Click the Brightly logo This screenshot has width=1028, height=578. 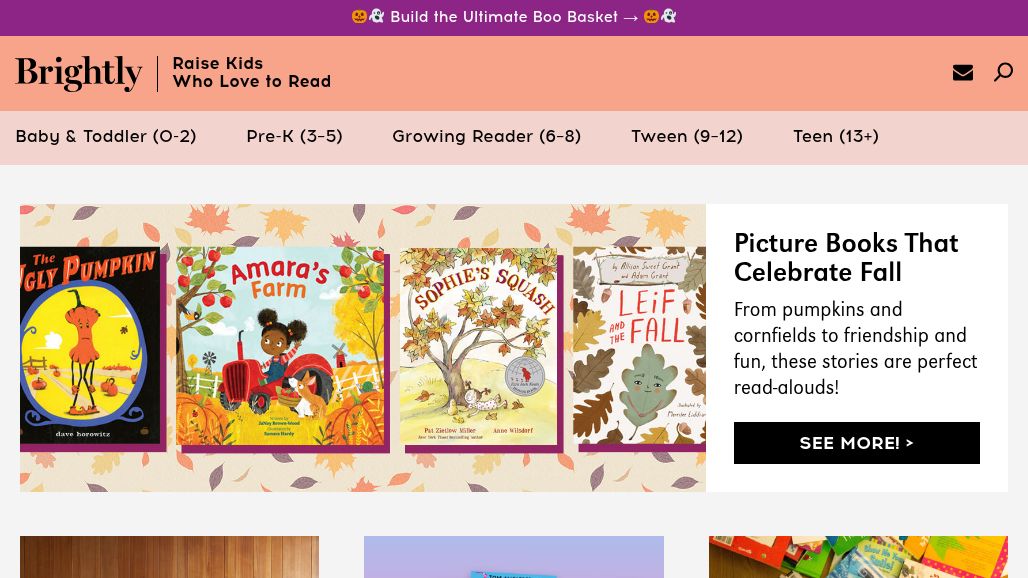tap(79, 73)
